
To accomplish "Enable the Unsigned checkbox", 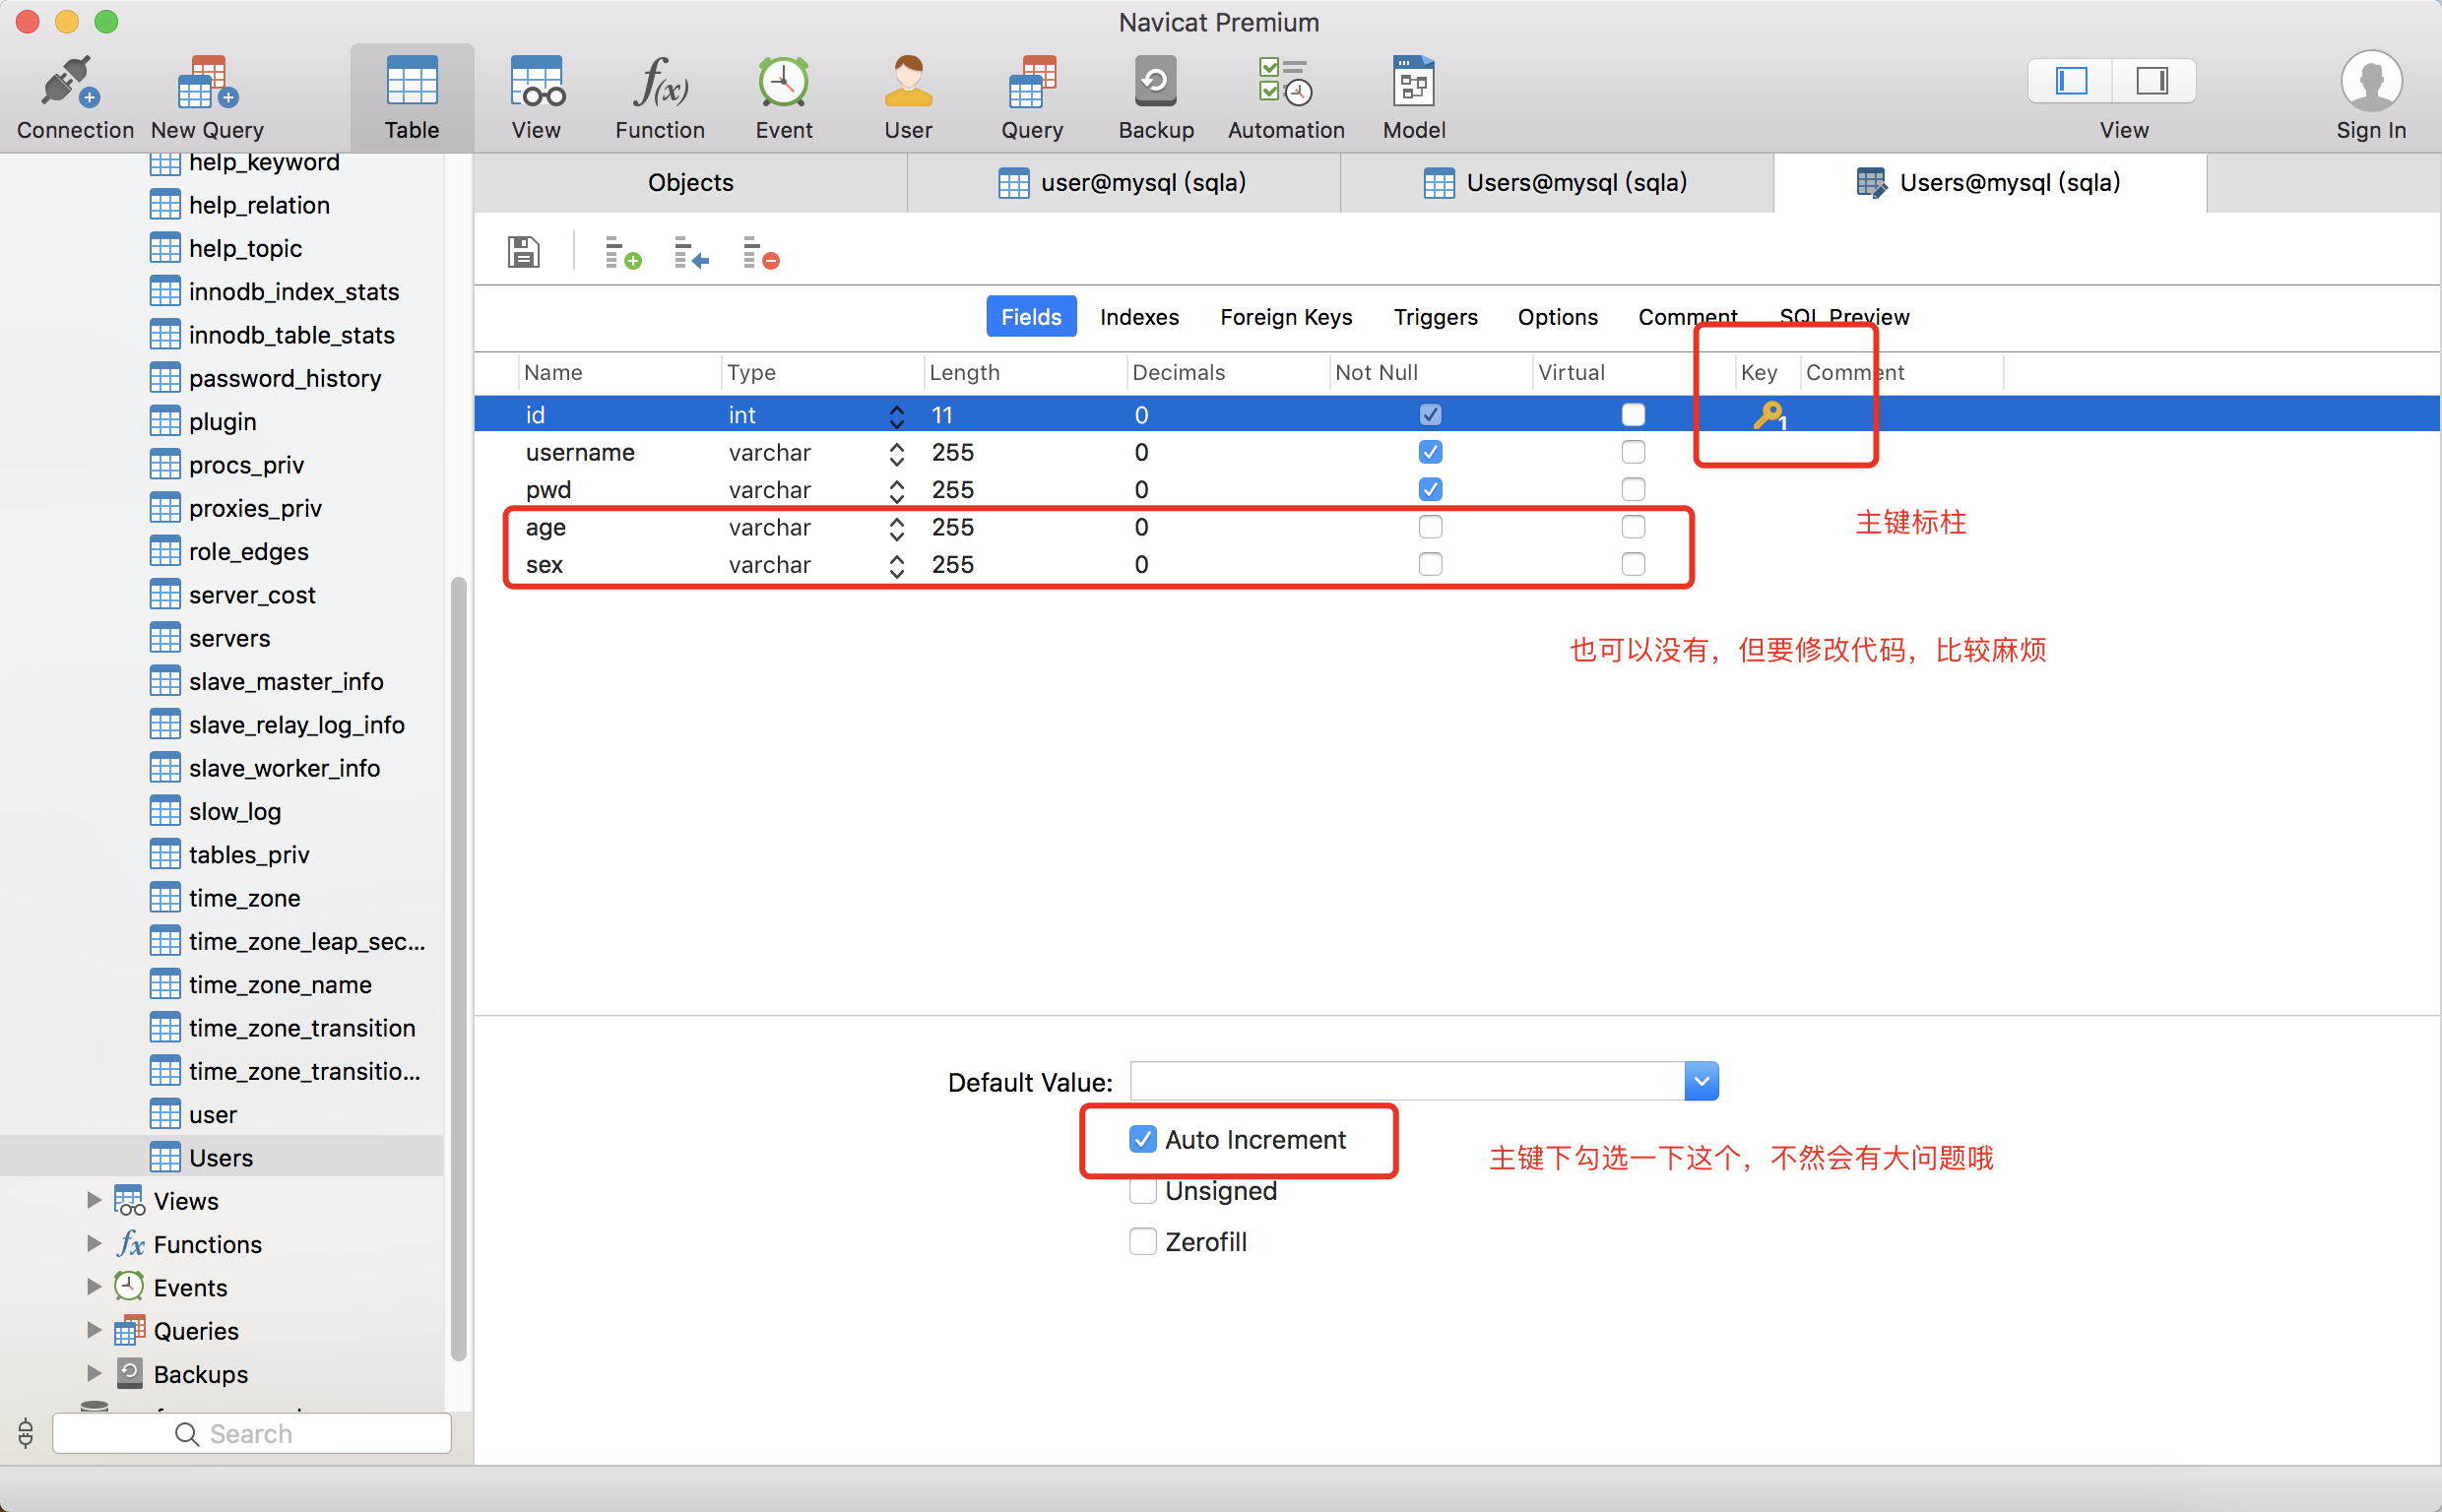I will coord(1142,1191).
